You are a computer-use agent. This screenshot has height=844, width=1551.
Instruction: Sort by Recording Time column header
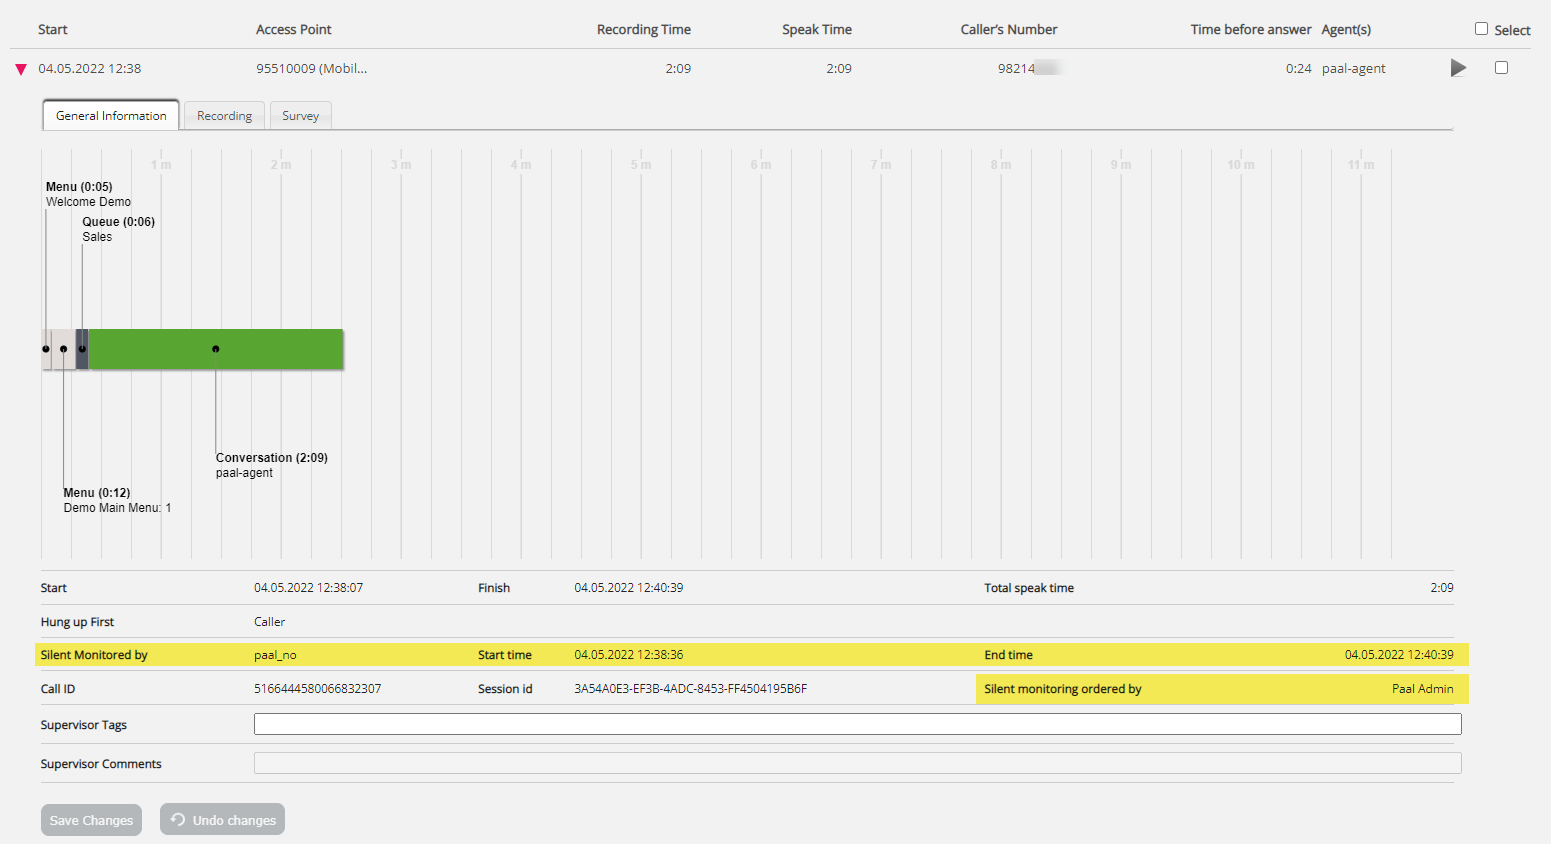coord(643,30)
